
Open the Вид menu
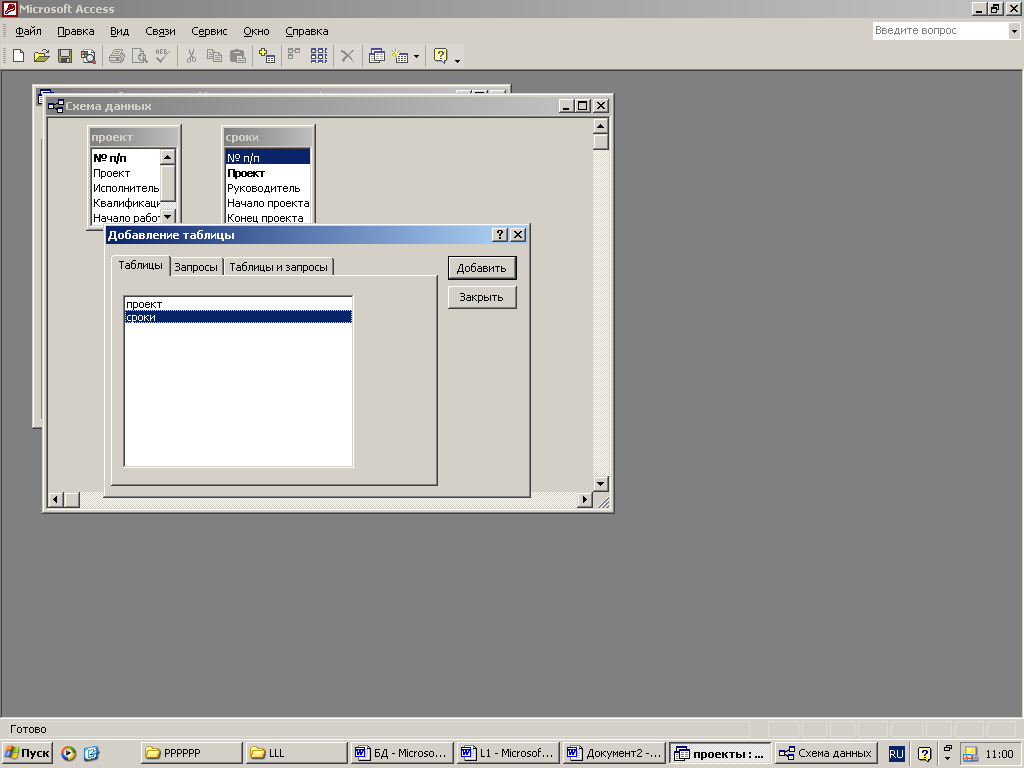pyautogui.click(x=120, y=31)
